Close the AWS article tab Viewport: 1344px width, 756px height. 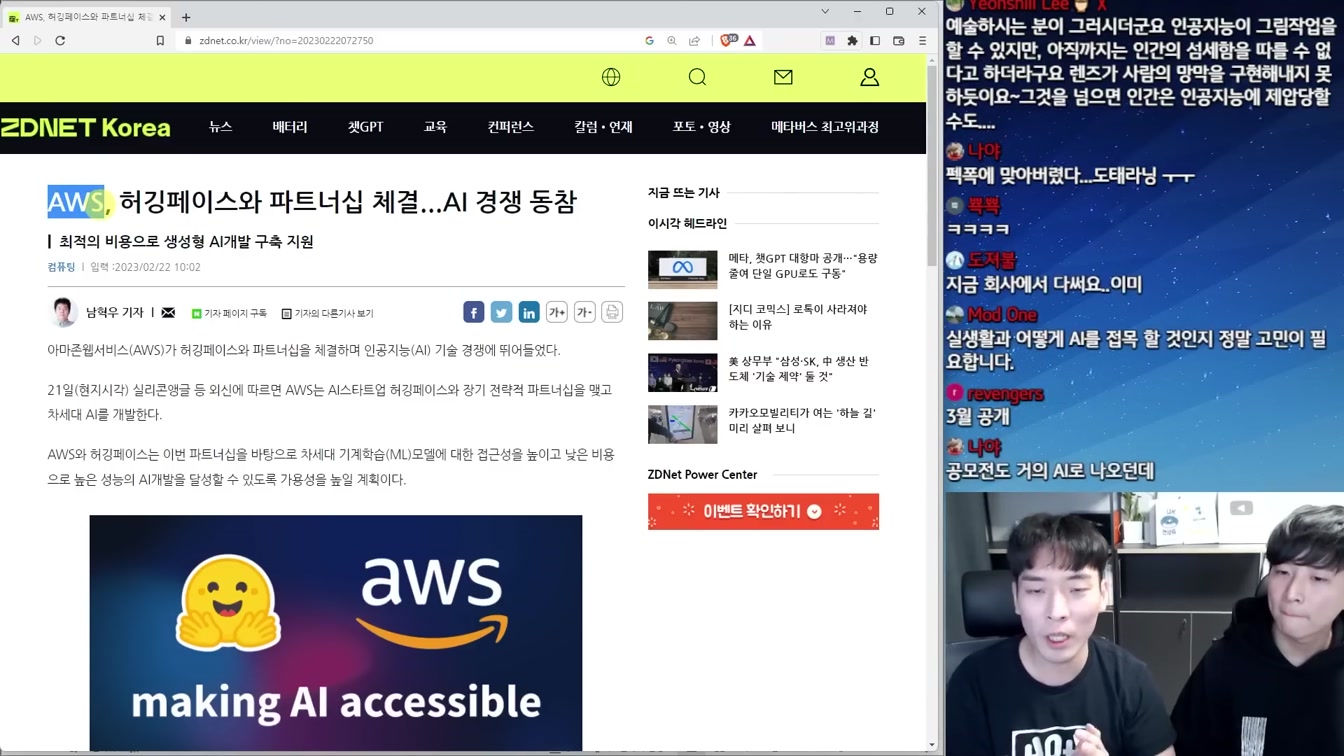[162, 17]
